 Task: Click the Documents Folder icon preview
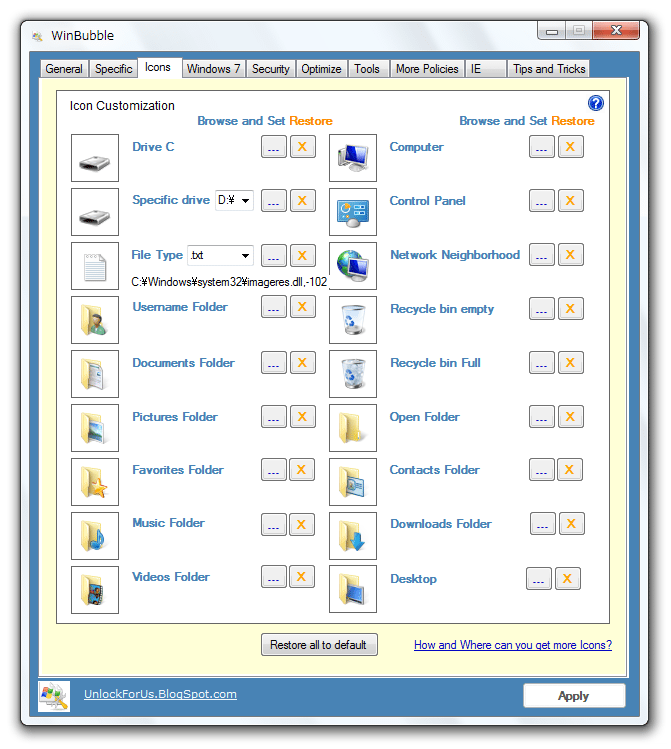tap(95, 374)
